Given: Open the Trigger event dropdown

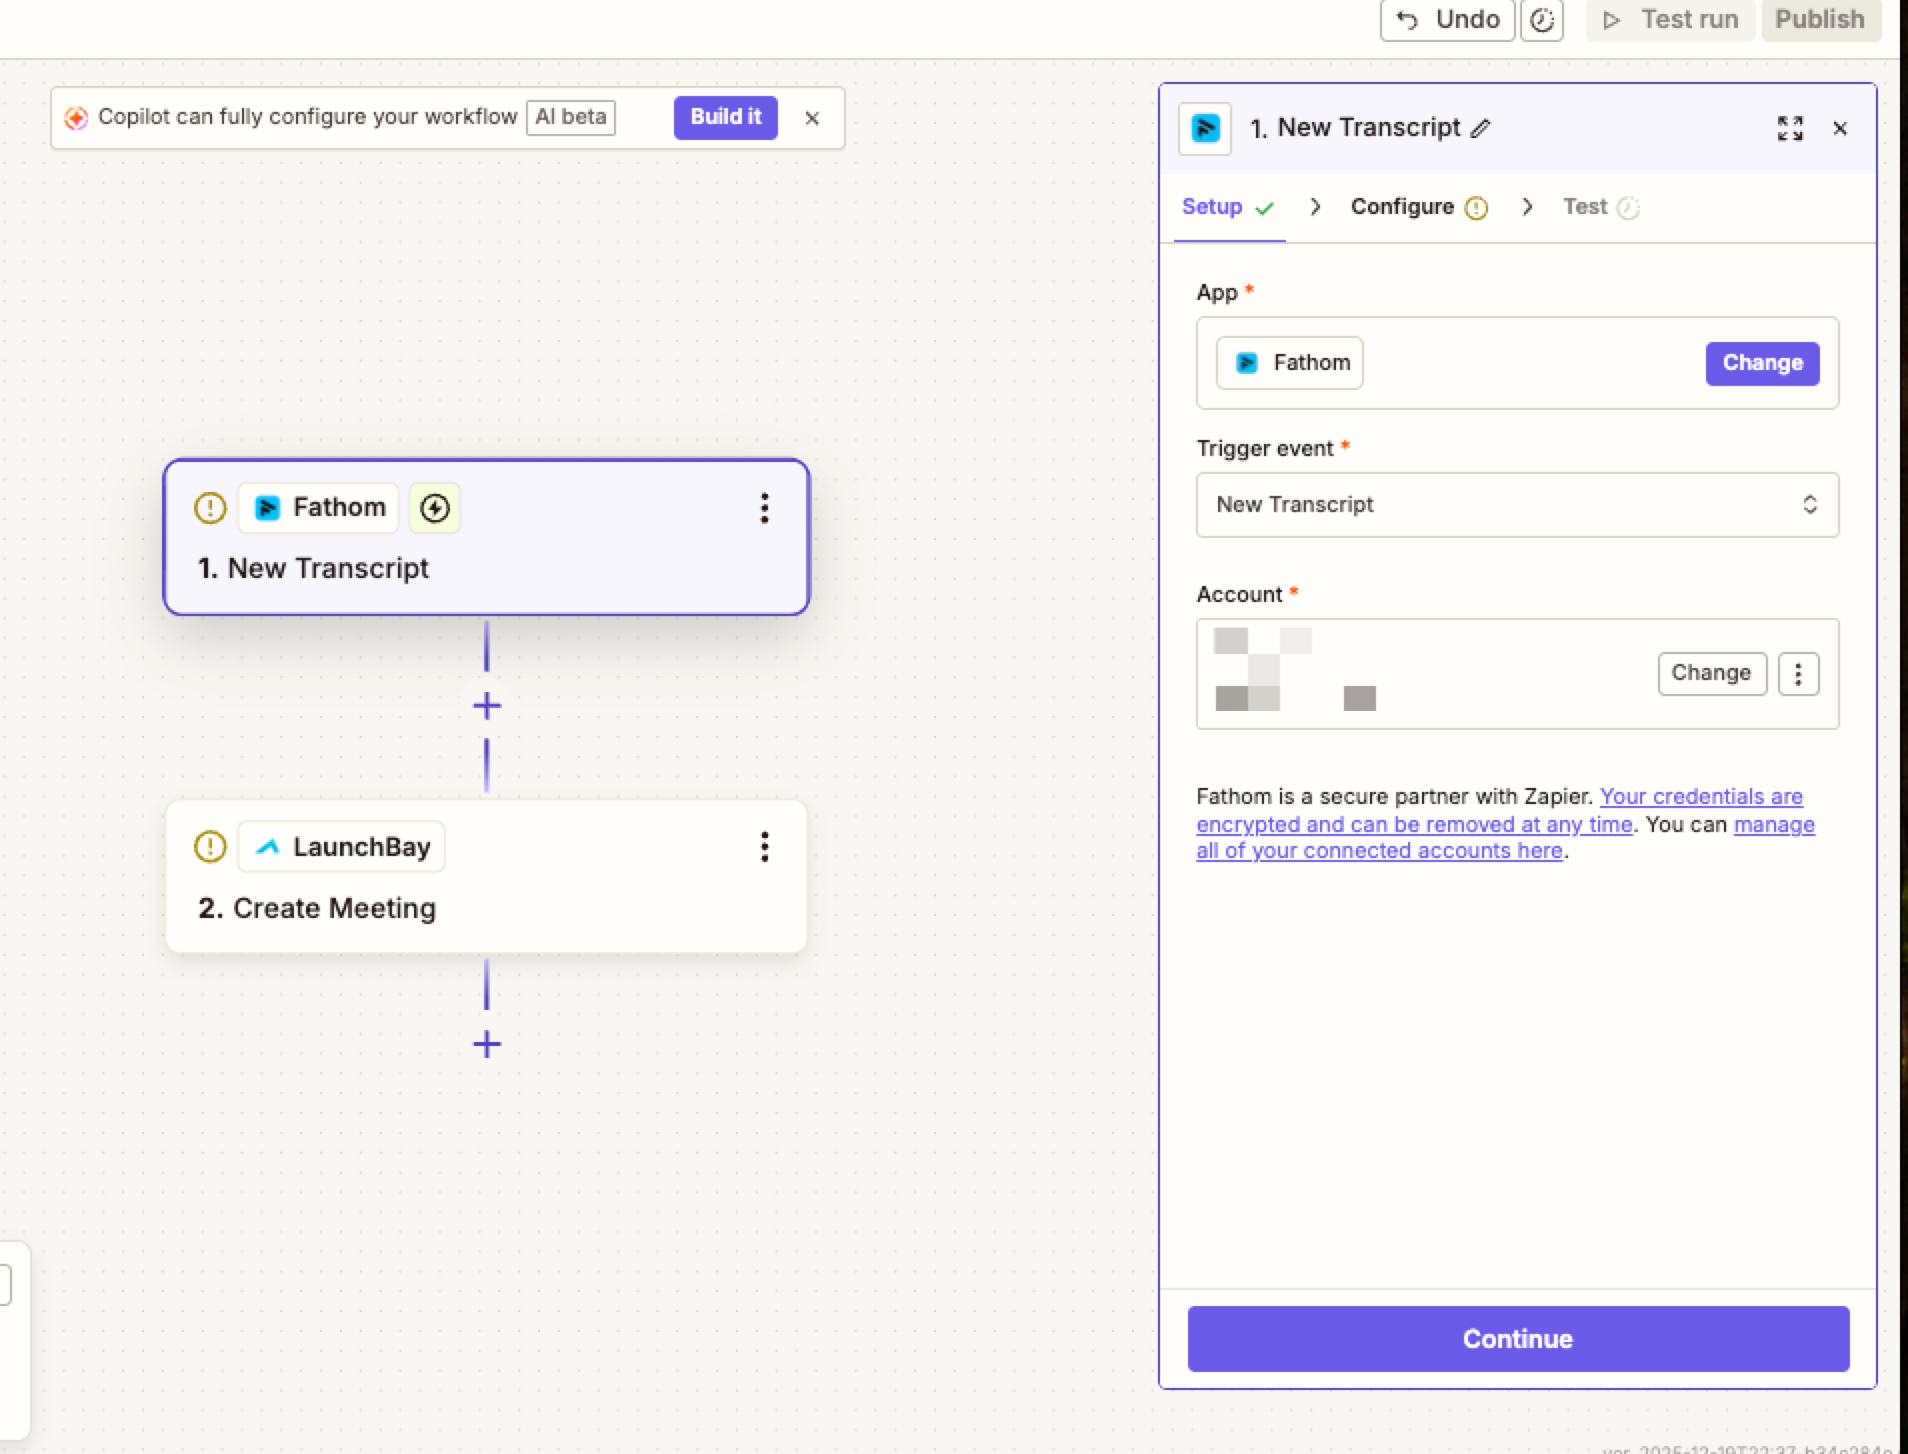Looking at the screenshot, I should 1517,505.
